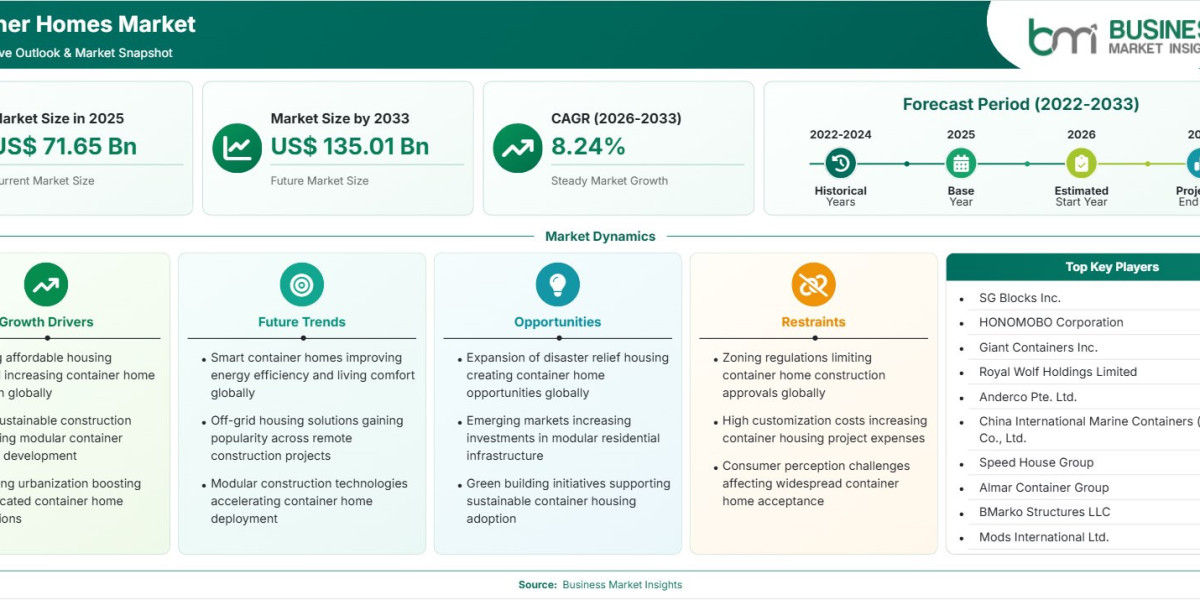Select the US$ 135.01 Bn value

pyautogui.click(x=350, y=146)
